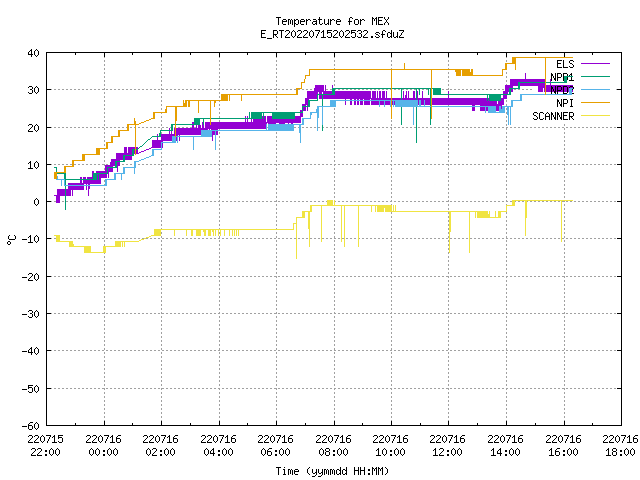Click the x-axis label '220716 02:00'
The width and height of the screenshot is (640, 480).
tap(161, 446)
